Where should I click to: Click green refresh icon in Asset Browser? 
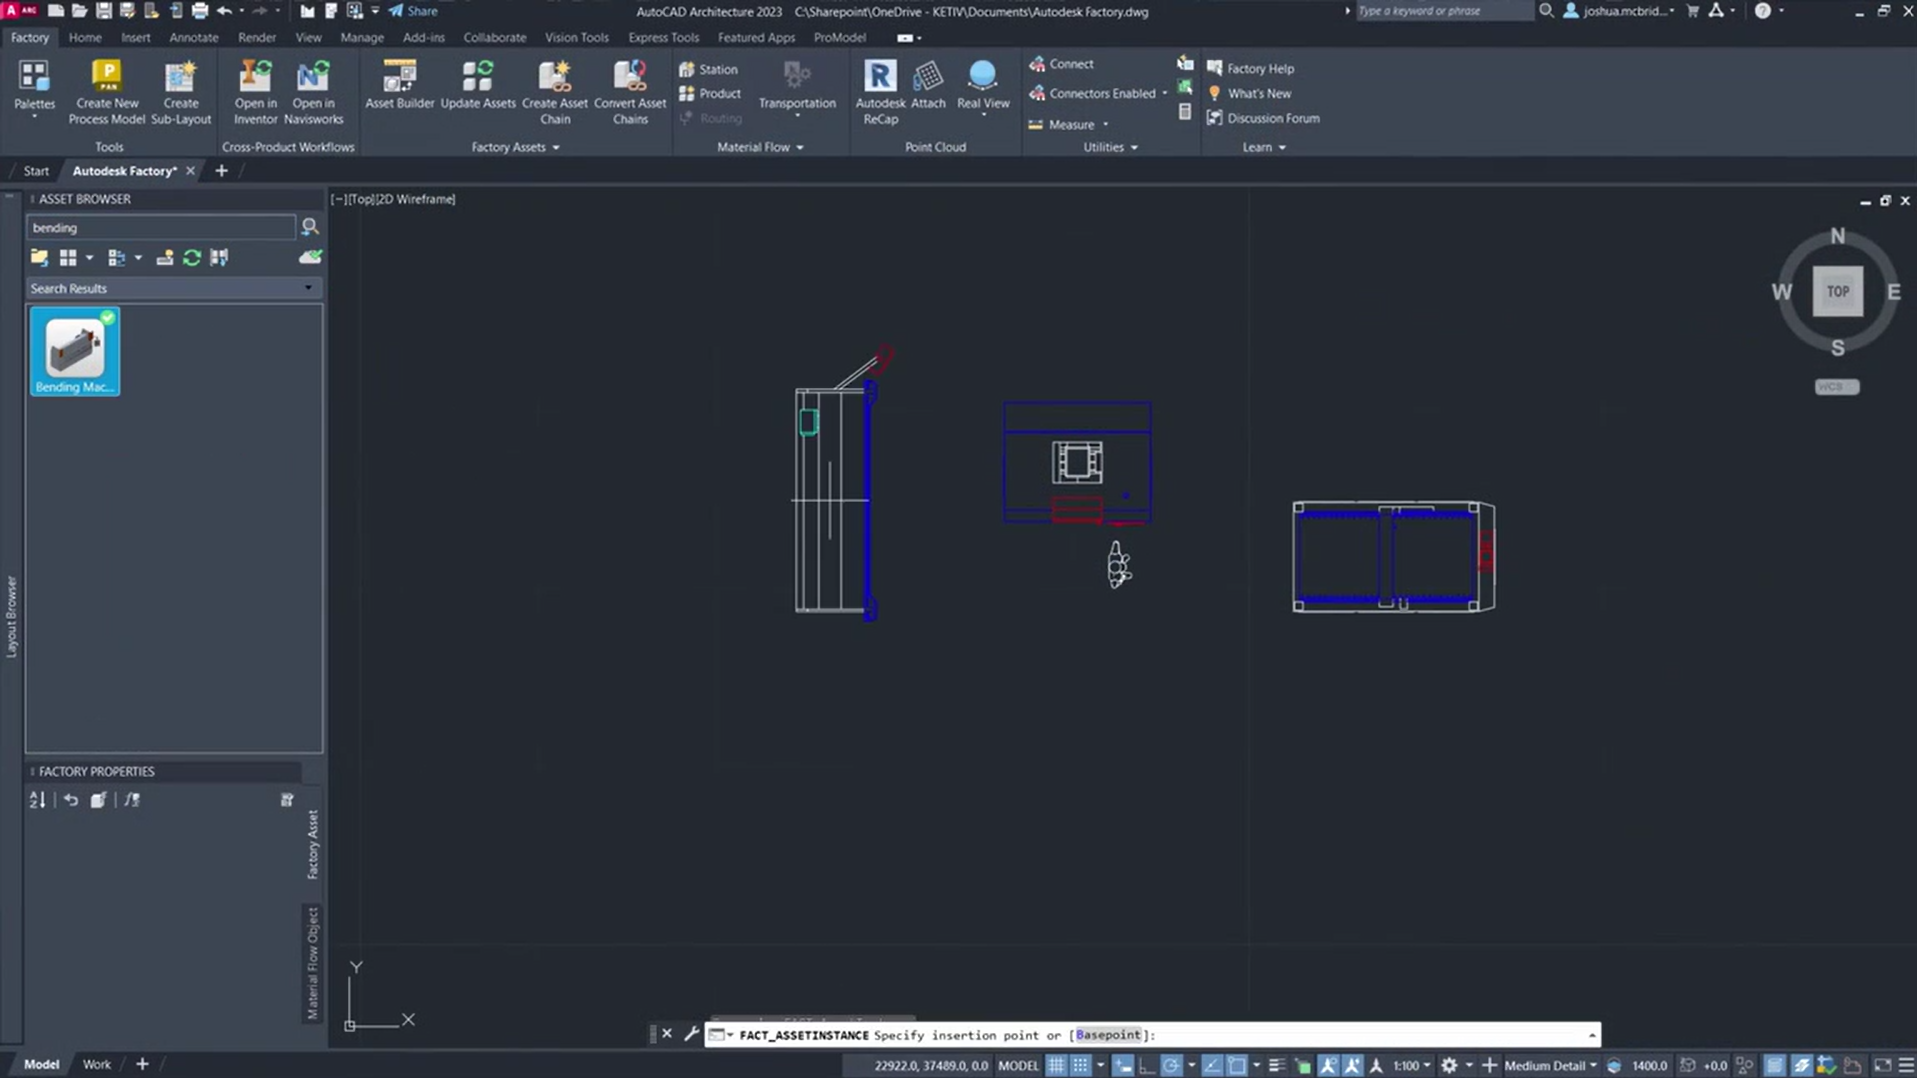(x=192, y=258)
